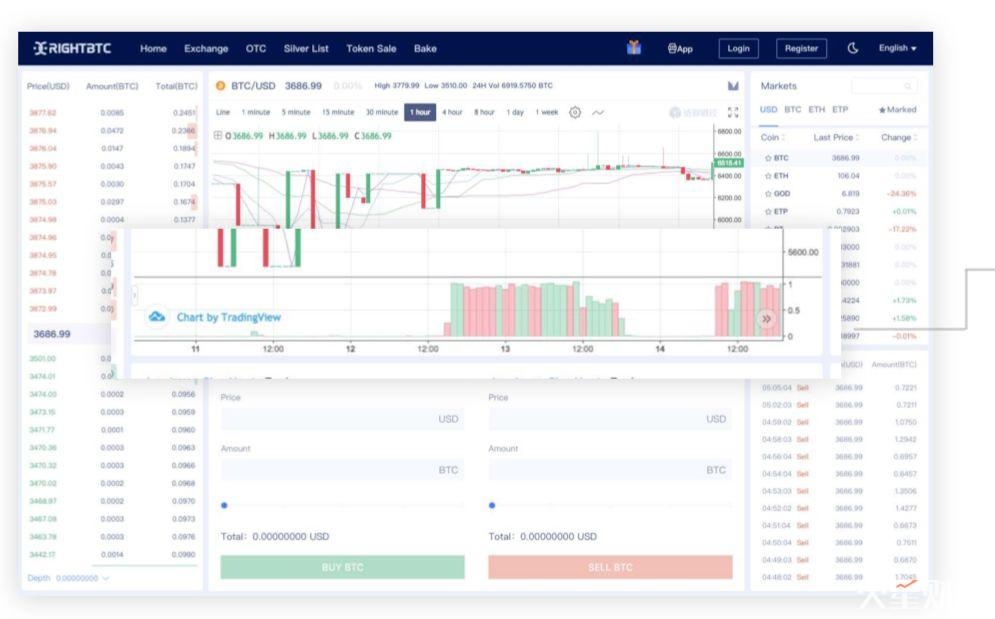This screenshot has height=619, width=995.
Task: Sort markets by Change column
Action: pyautogui.click(x=899, y=137)
